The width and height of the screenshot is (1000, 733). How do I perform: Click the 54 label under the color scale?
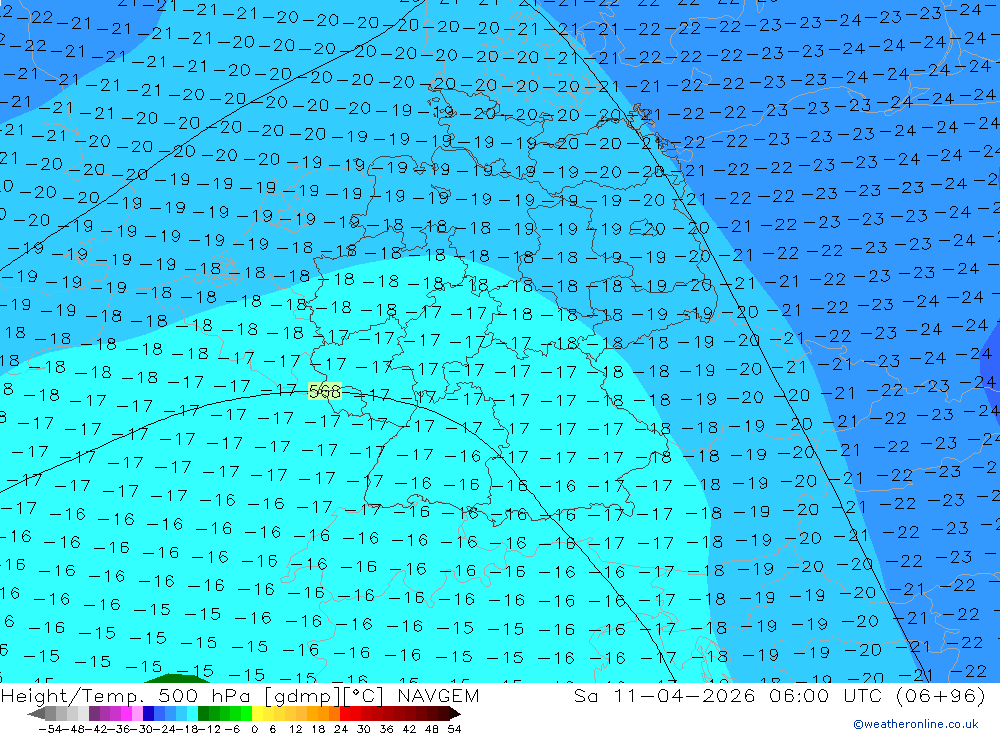(454, 729)
